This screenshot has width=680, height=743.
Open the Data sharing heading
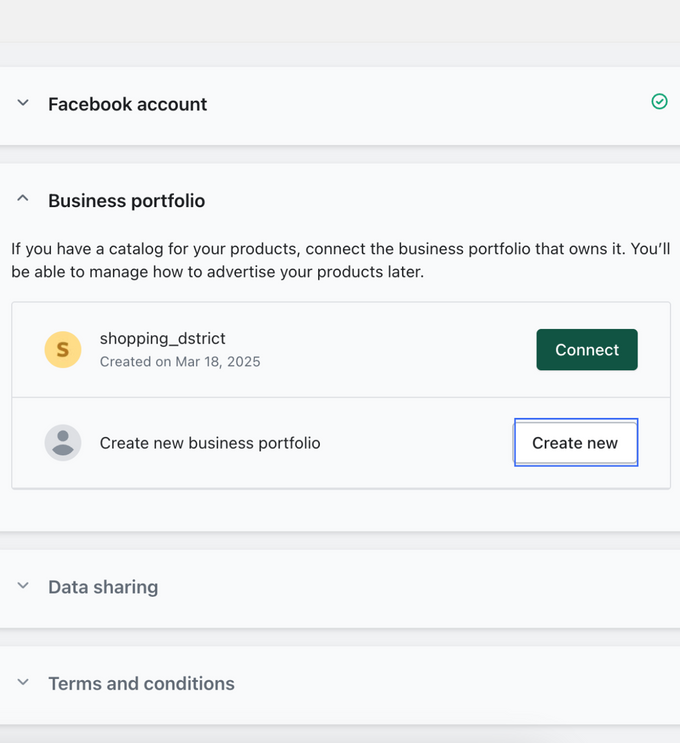pyautogui.click(x=103, y=587)
